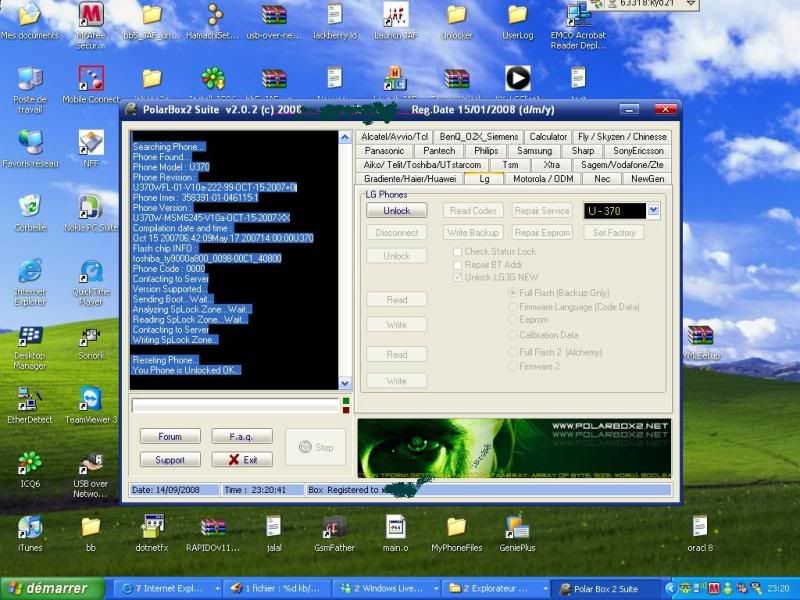Click the PolarBox2.net banner image

pyautogui.click(x=514, y=448)
